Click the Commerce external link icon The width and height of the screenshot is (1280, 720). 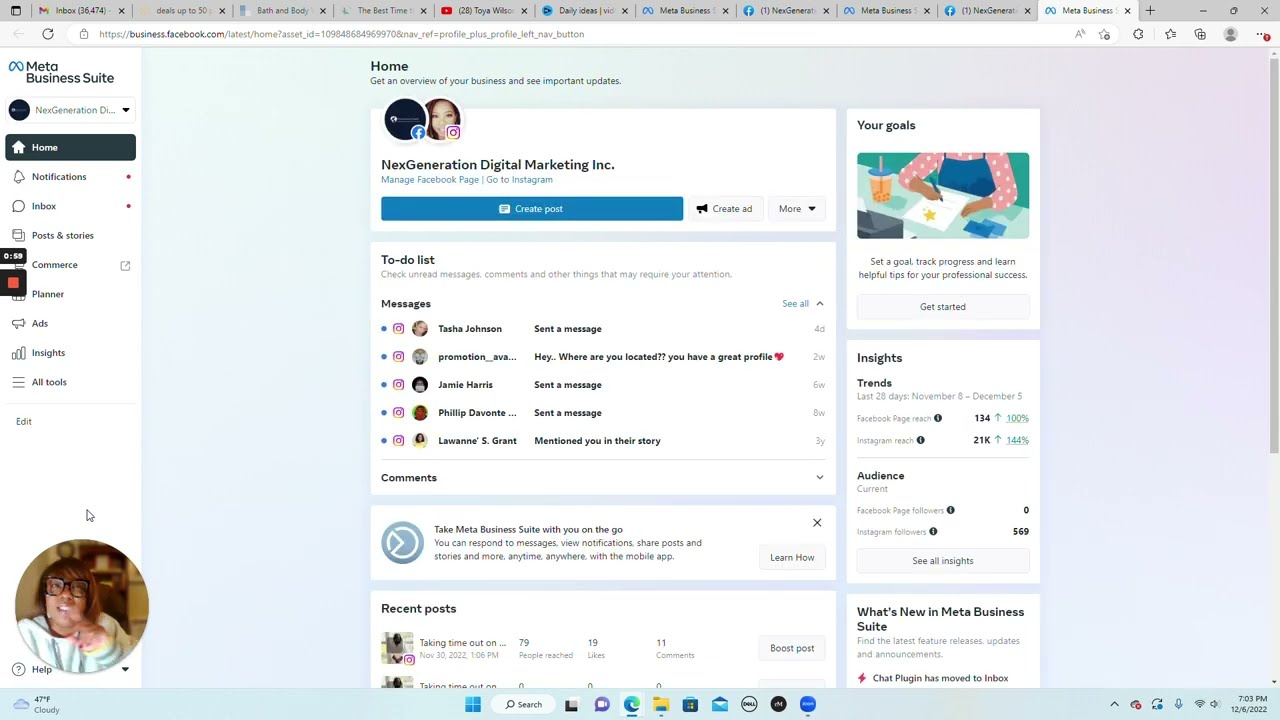pyautogui.click(x=125, y=265)
